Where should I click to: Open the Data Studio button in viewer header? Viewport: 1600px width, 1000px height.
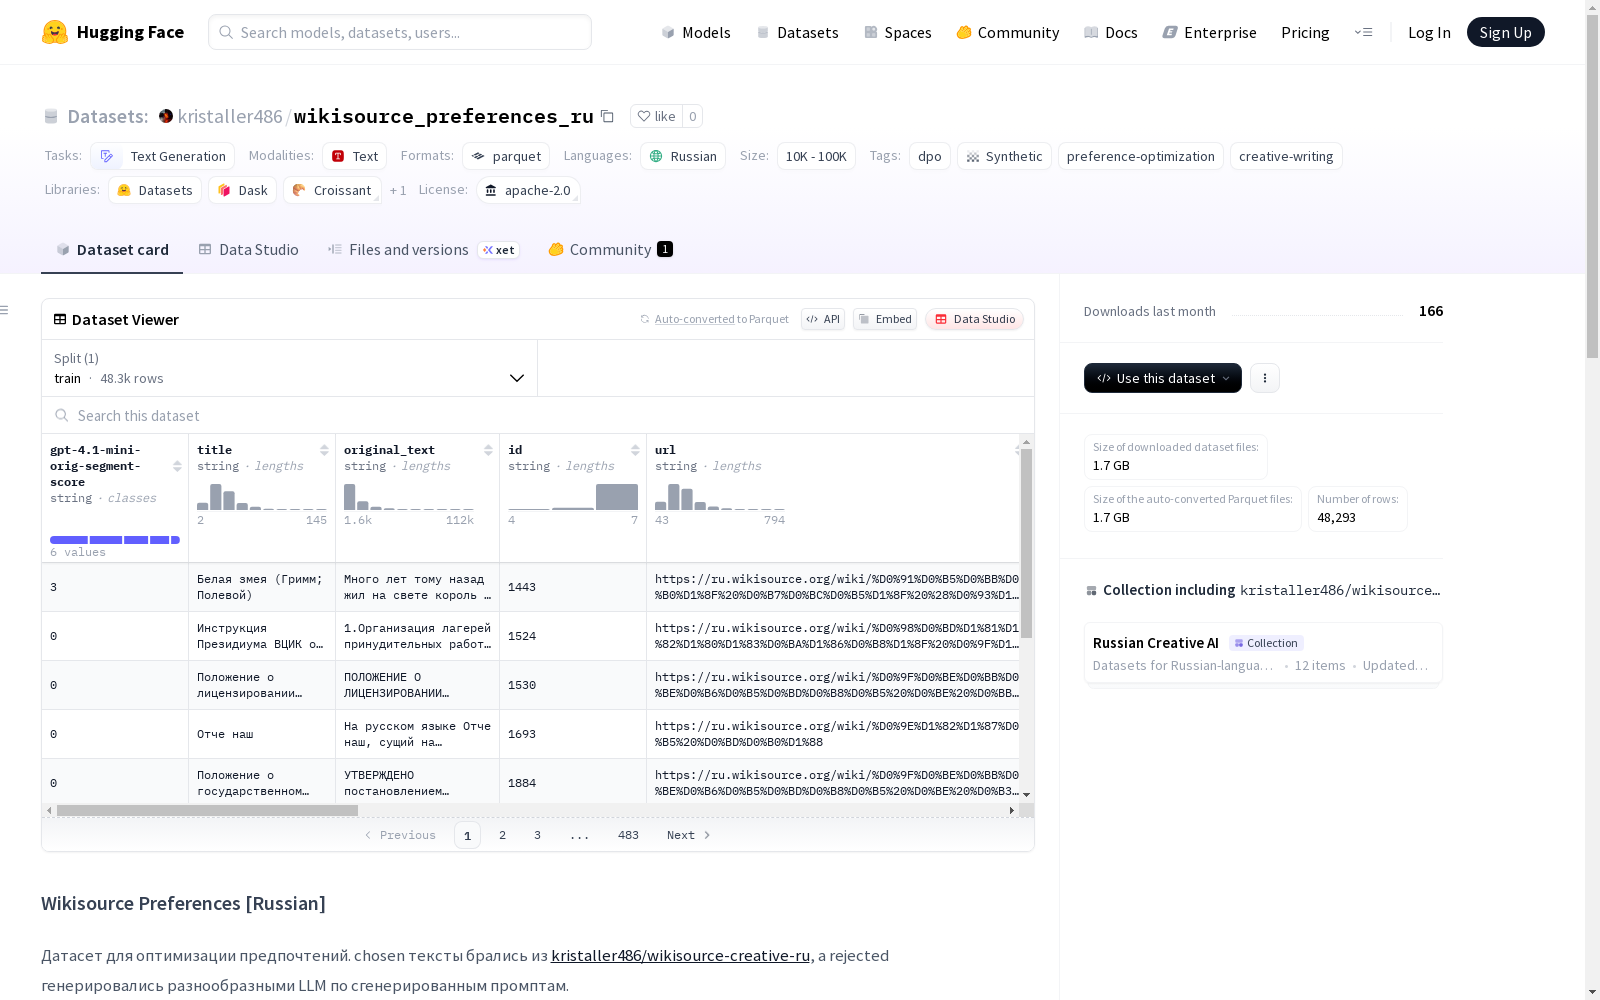(x=974, y=319)
